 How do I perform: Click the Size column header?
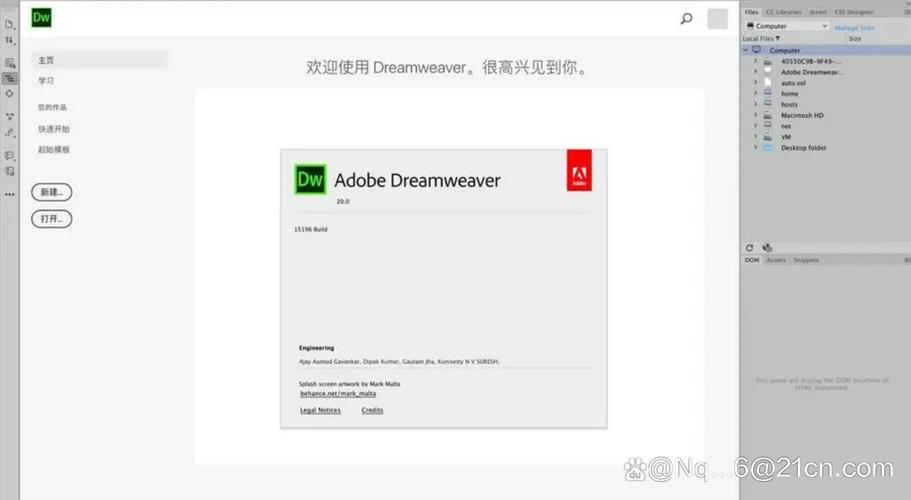855,38
